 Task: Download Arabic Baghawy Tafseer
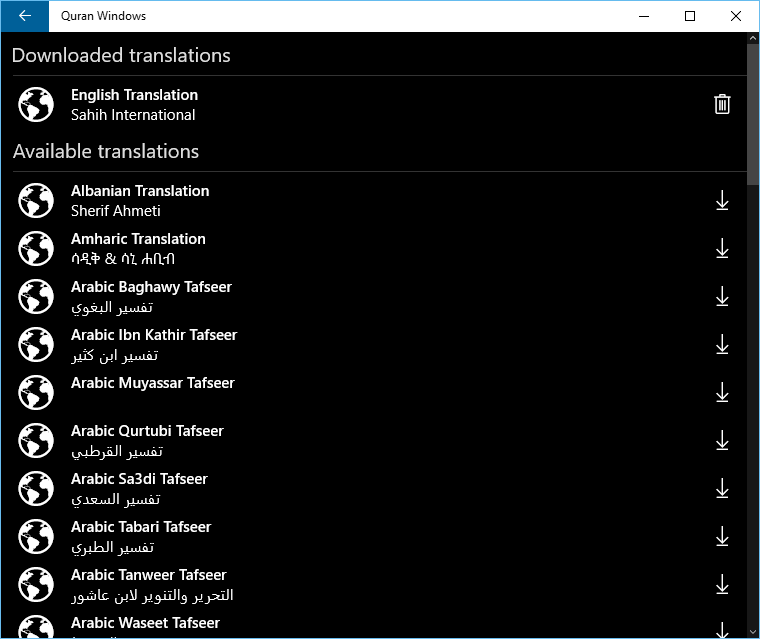coord(722,297)
